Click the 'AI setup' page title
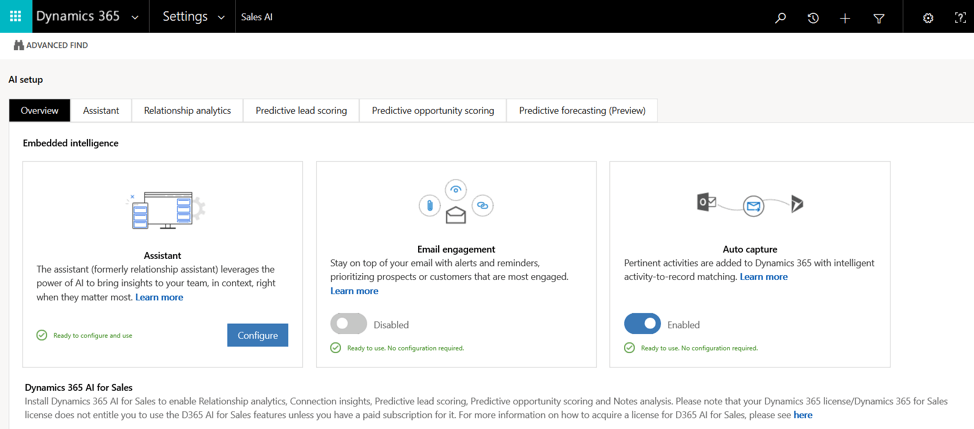The image size is (974, 429). [x=25, y=79]
